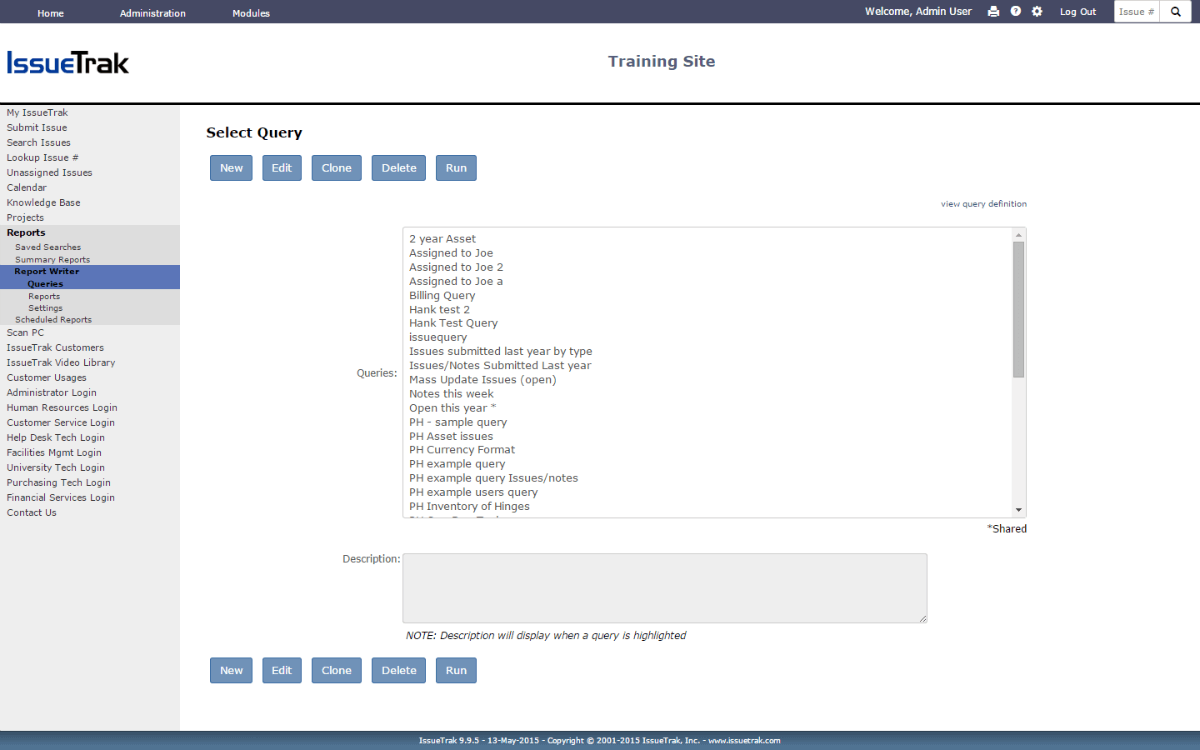Image resolution: width=1200 pixels, height=750 pixels.
Task: Select the 'PH Currency Format' query
Action: click(x=462, y=450)
